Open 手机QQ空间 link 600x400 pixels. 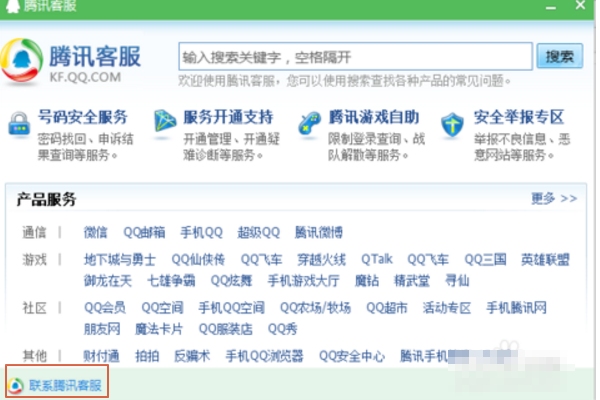[232, 308]
